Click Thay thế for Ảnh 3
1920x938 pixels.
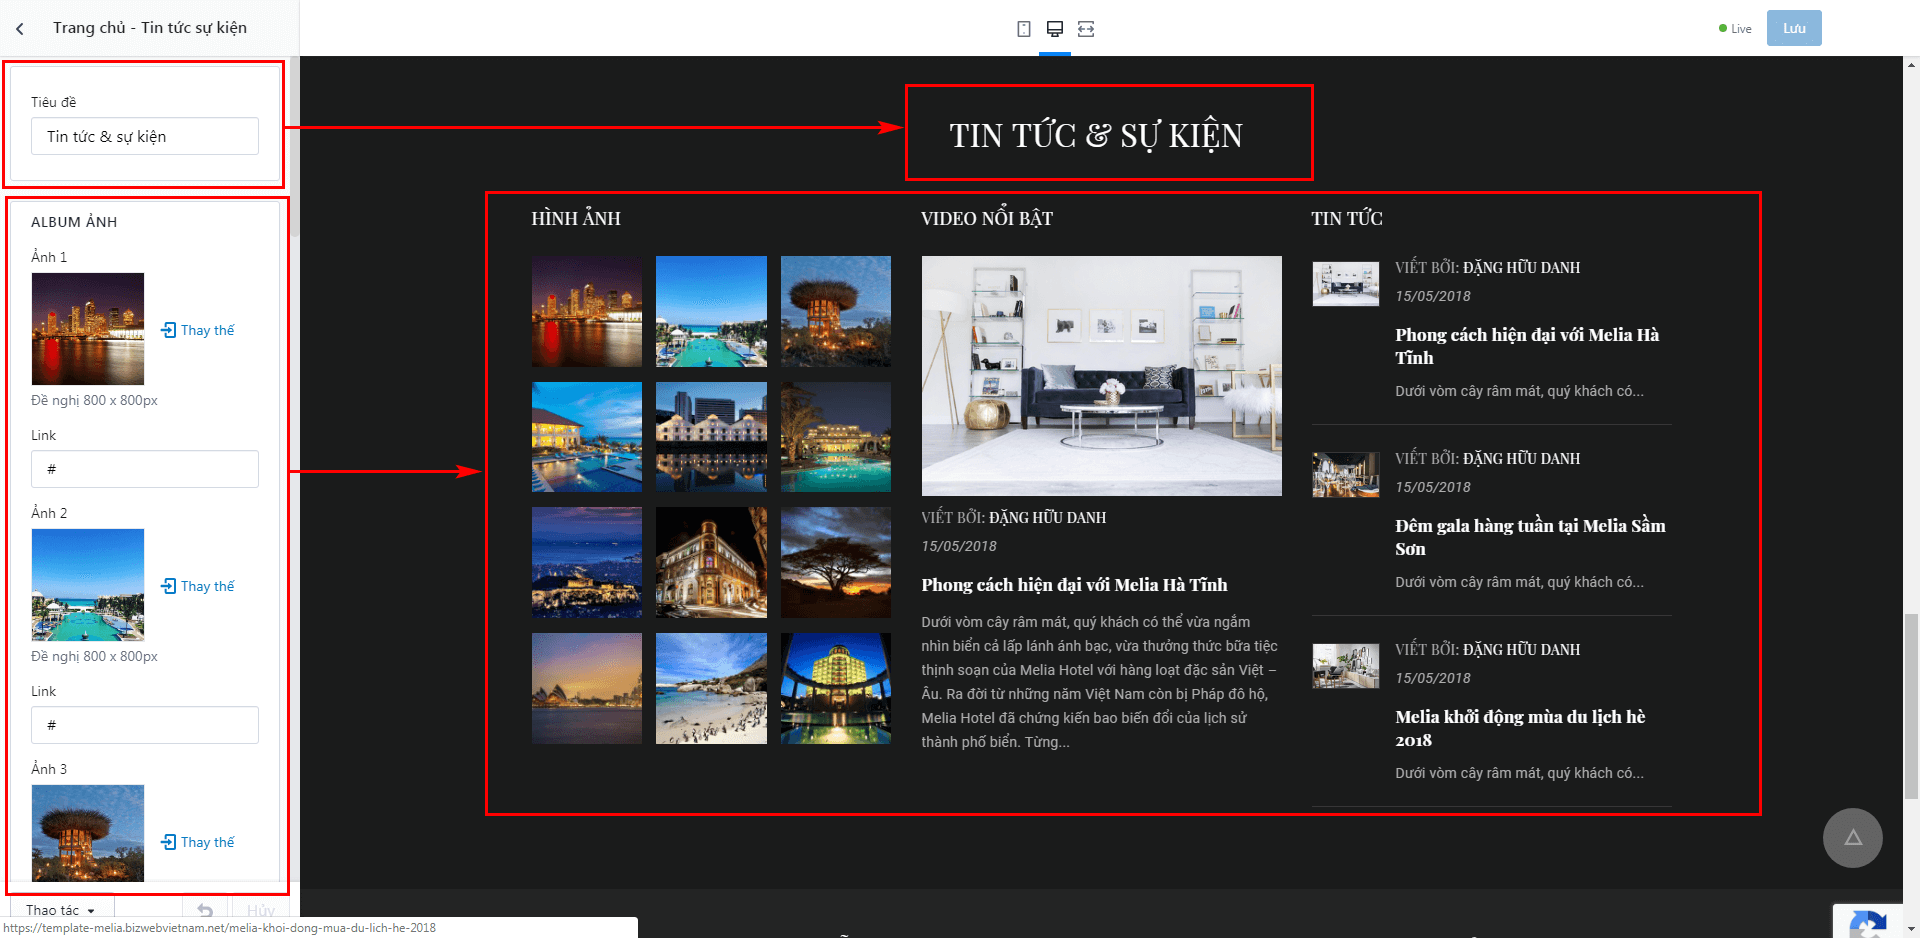(x=198, y=842)
